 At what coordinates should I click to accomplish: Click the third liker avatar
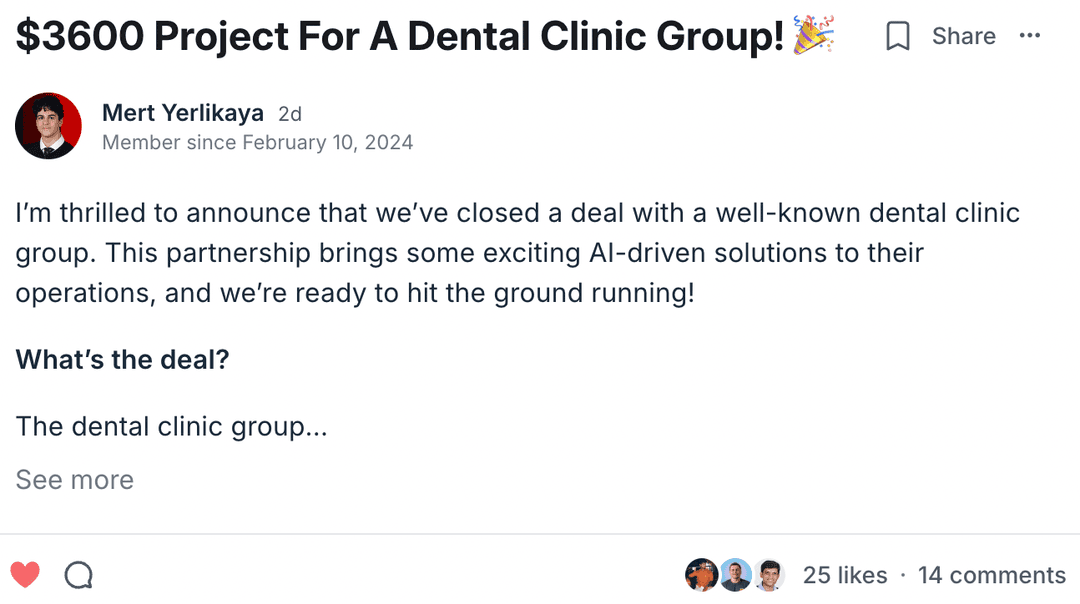tap(768, 575)
